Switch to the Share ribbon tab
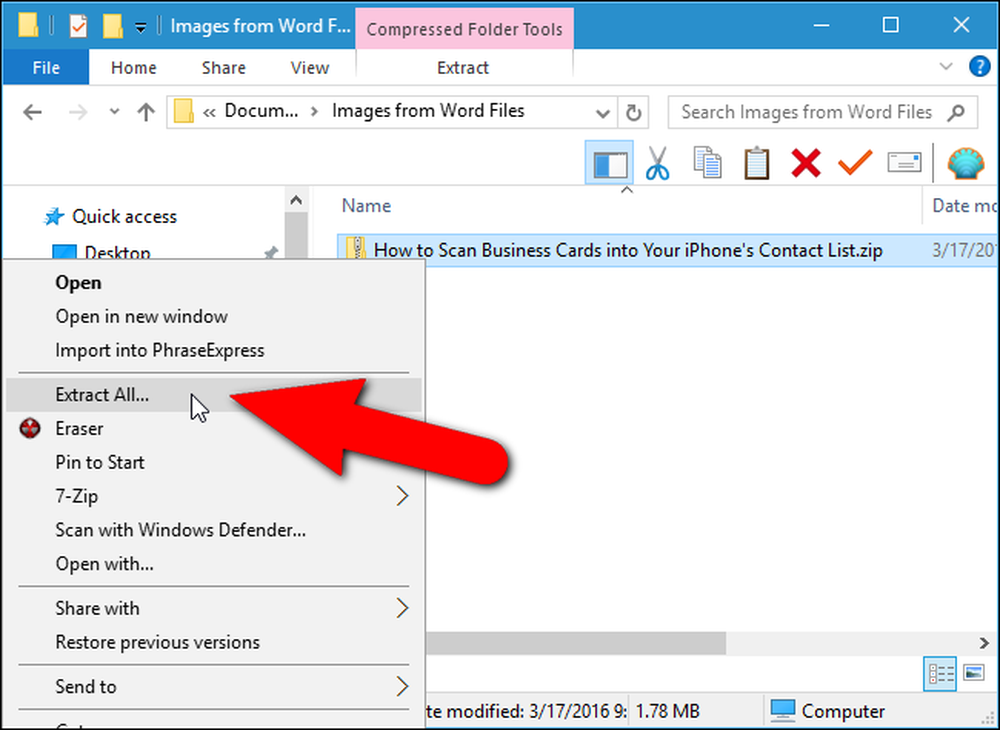The height and width of the screenshot is (730, 1000). coord(223,68)
